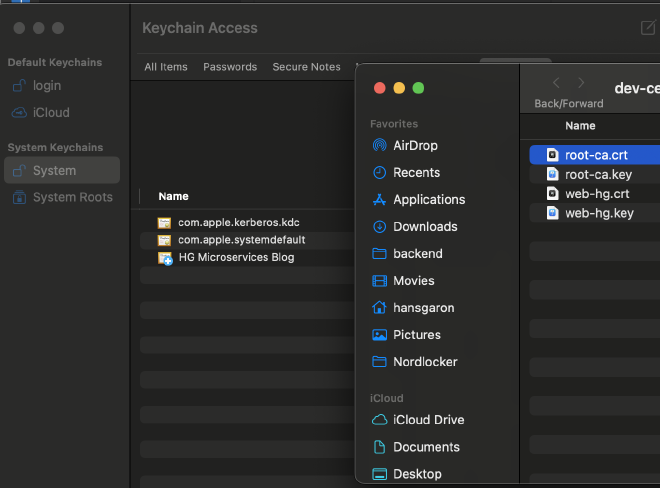Sort files by Name column in dialog

(580, 125)
